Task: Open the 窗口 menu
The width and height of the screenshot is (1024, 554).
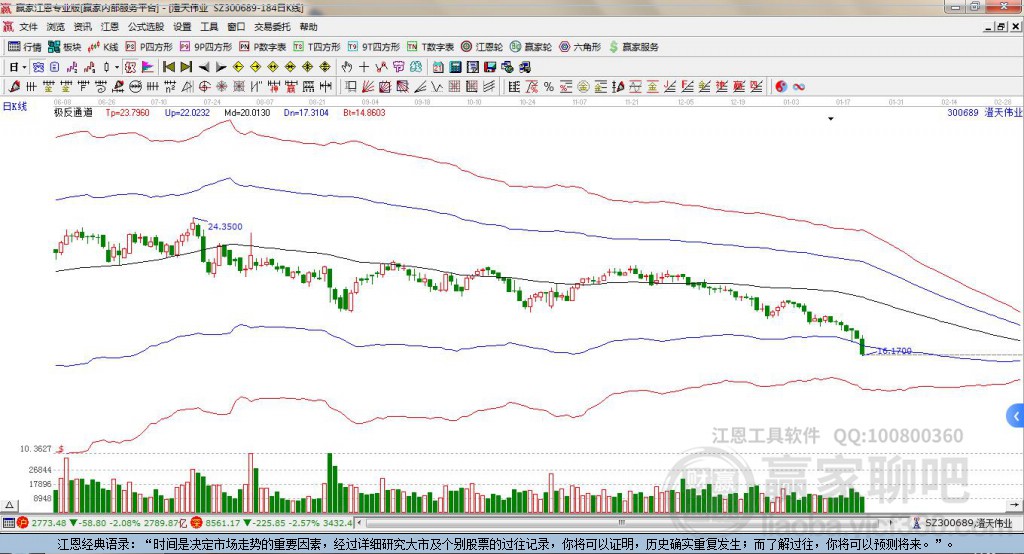Action: point(236,27)
